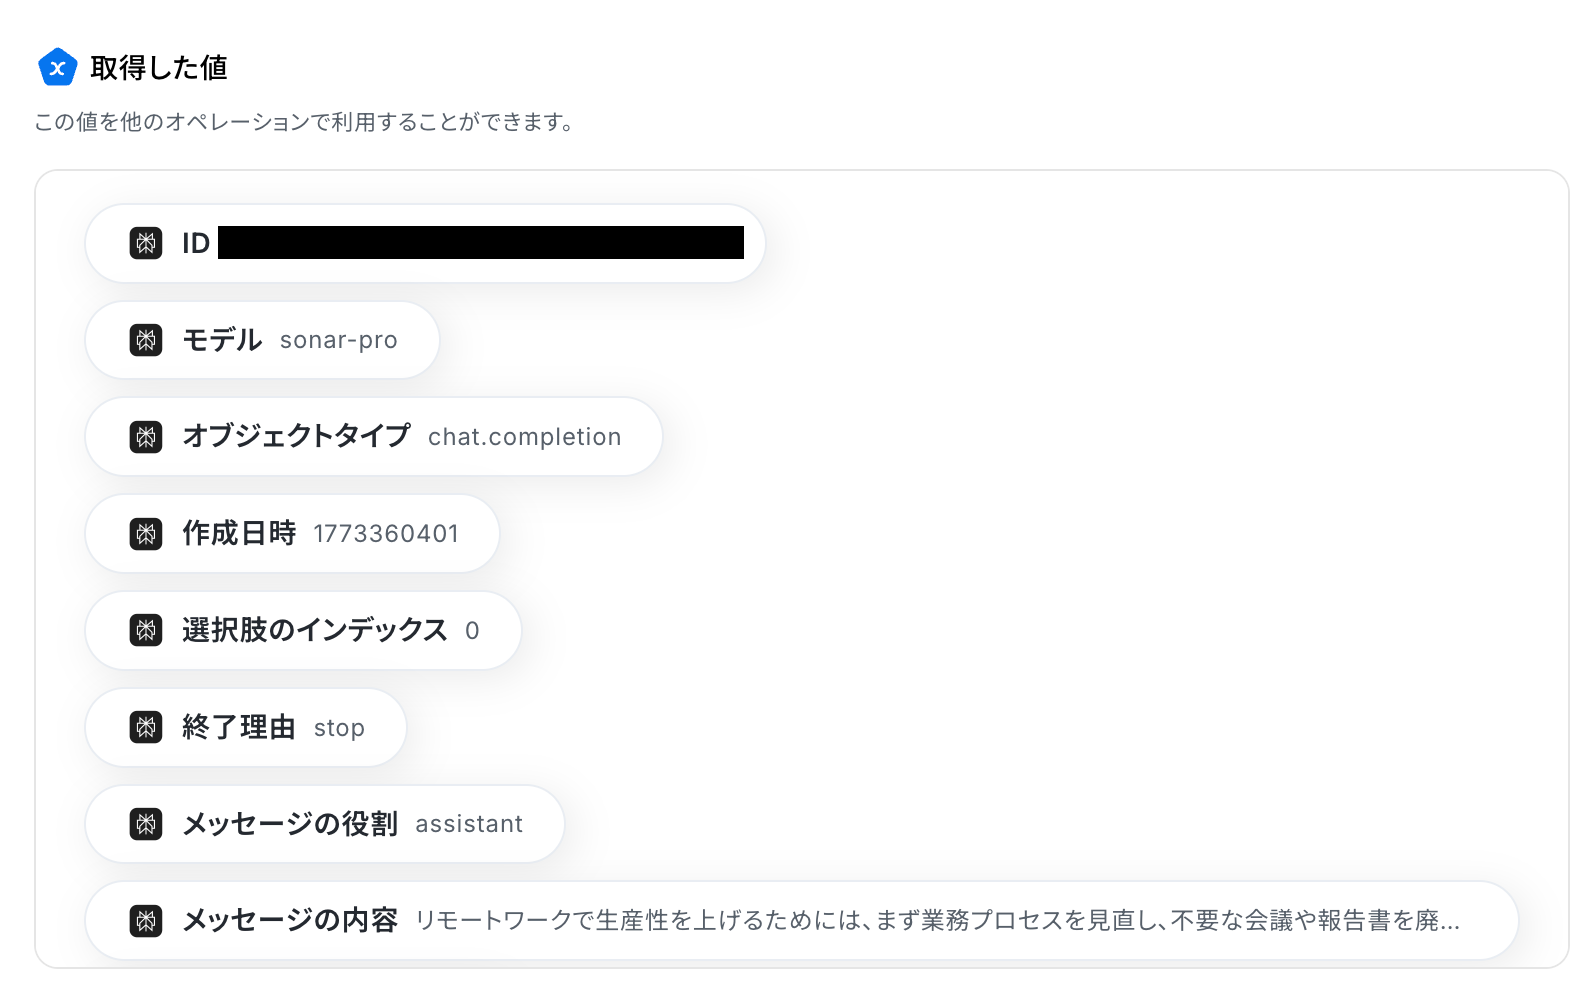Click the redacted ID value
This screenshot has height=990, width=1590.
pos(480,243)
